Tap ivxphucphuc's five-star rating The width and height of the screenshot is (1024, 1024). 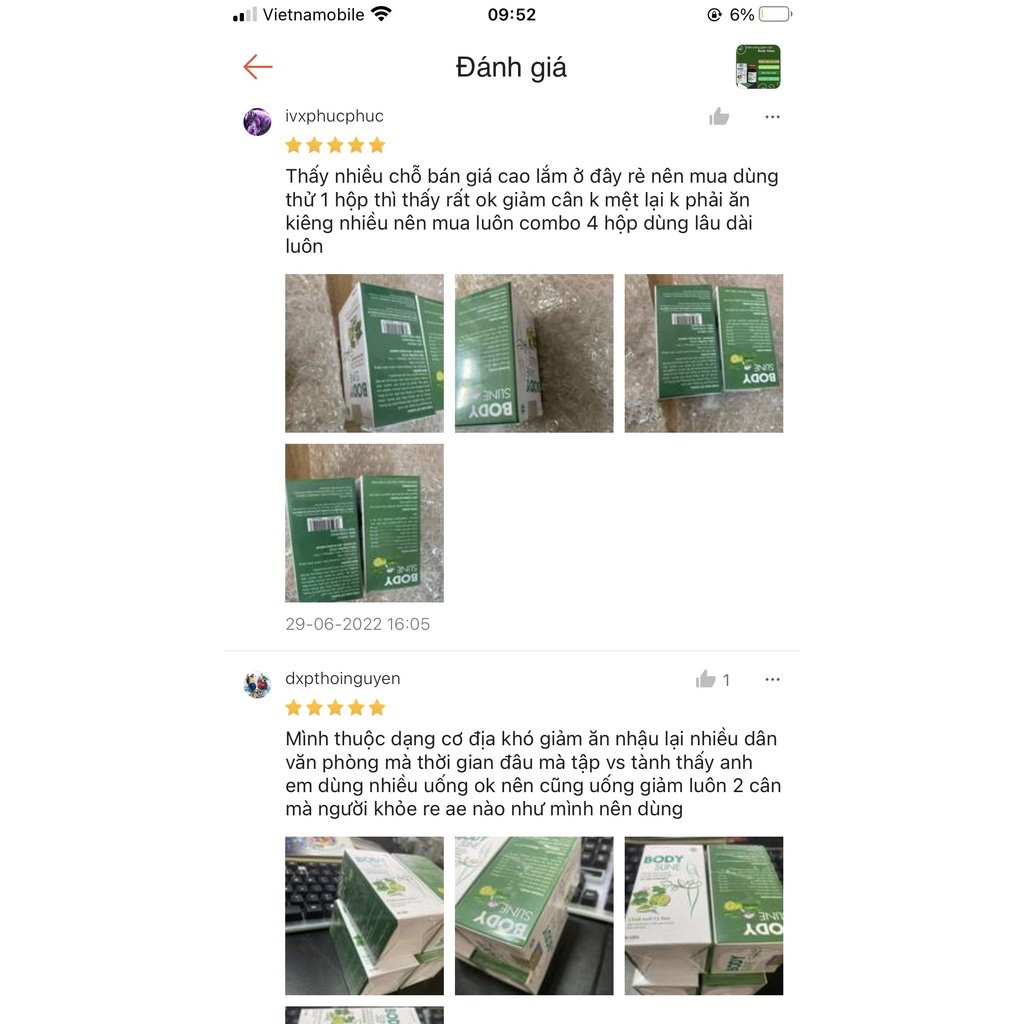tap(336, 145)
